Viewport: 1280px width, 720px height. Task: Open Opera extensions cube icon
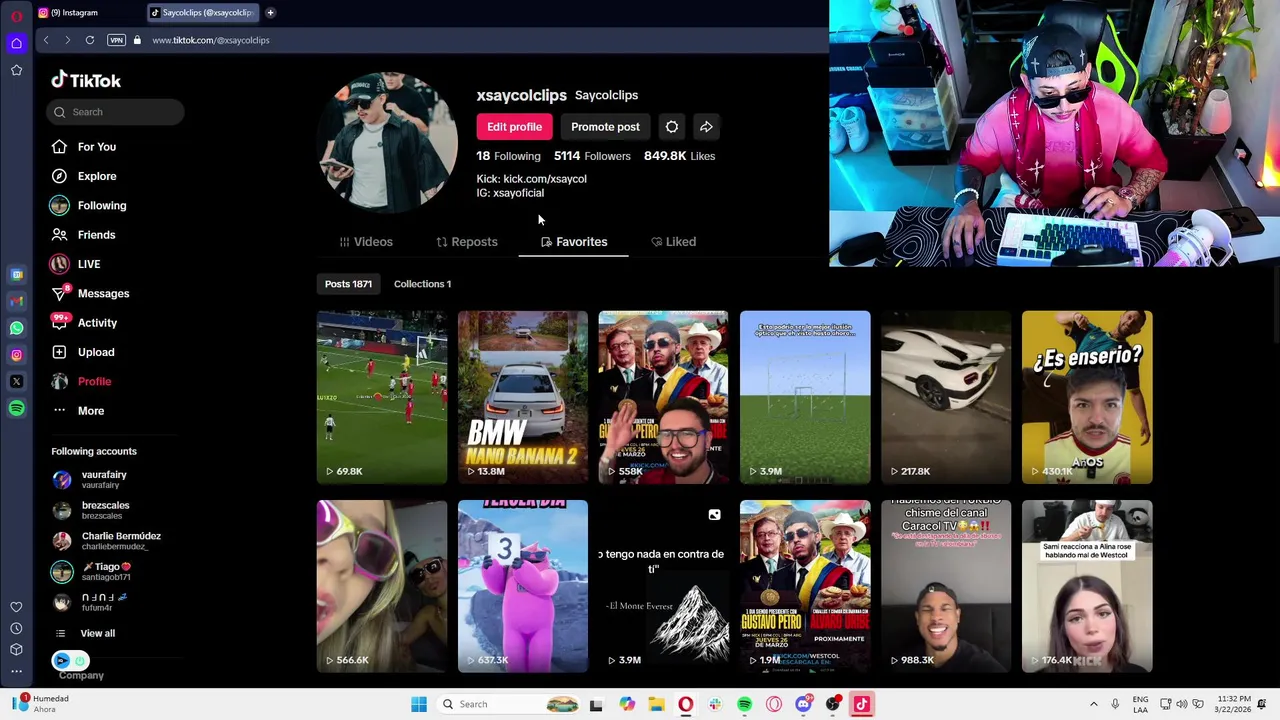[x=16, y=650]
